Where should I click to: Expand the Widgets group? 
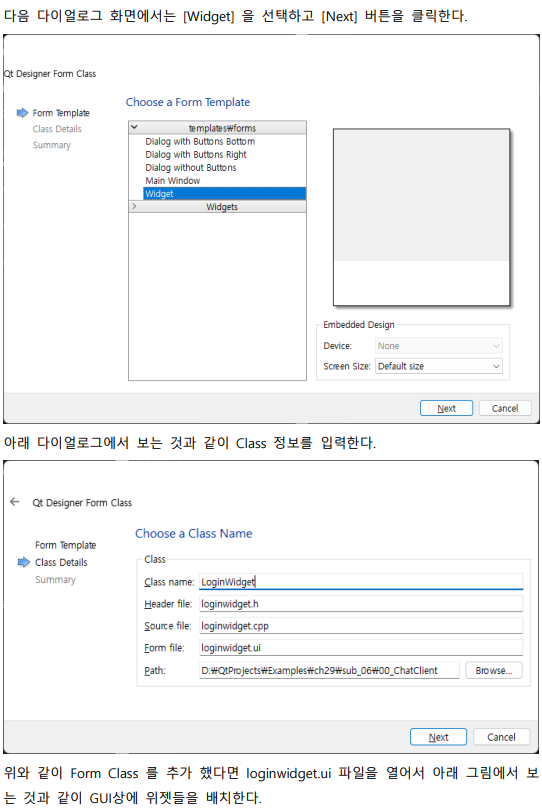click(x=134, y=206)
